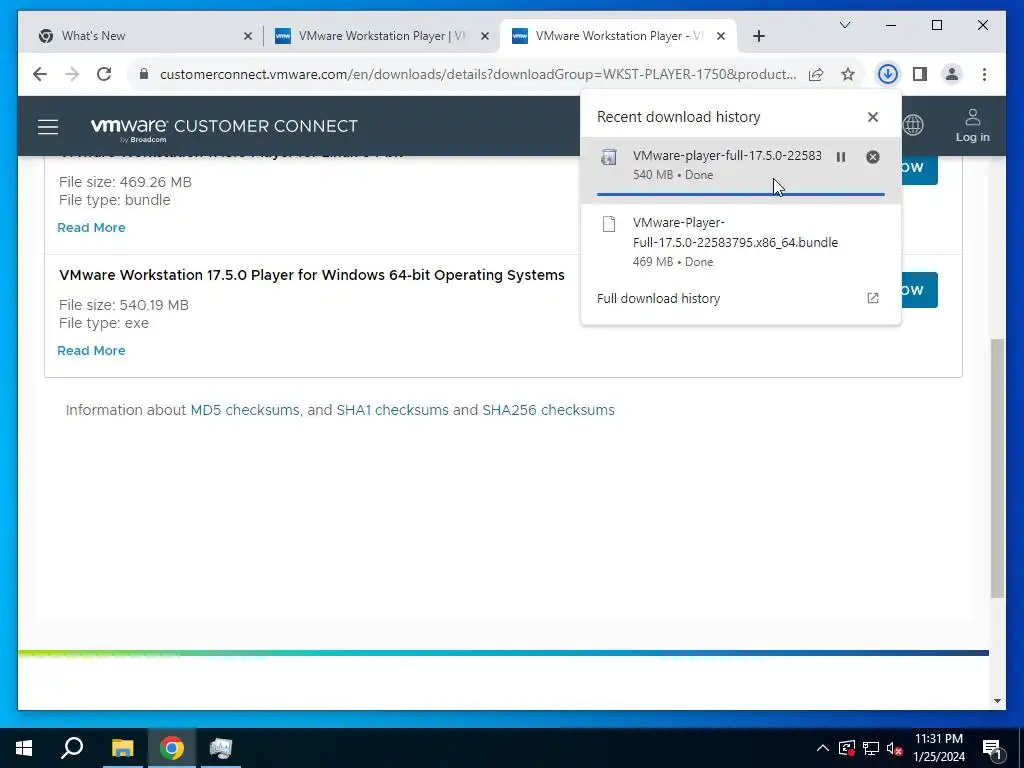Pause the VMware-player-full download
The height and width of the screenshot is (768, 1024).
pyautogui.click(x=841, y=157)
